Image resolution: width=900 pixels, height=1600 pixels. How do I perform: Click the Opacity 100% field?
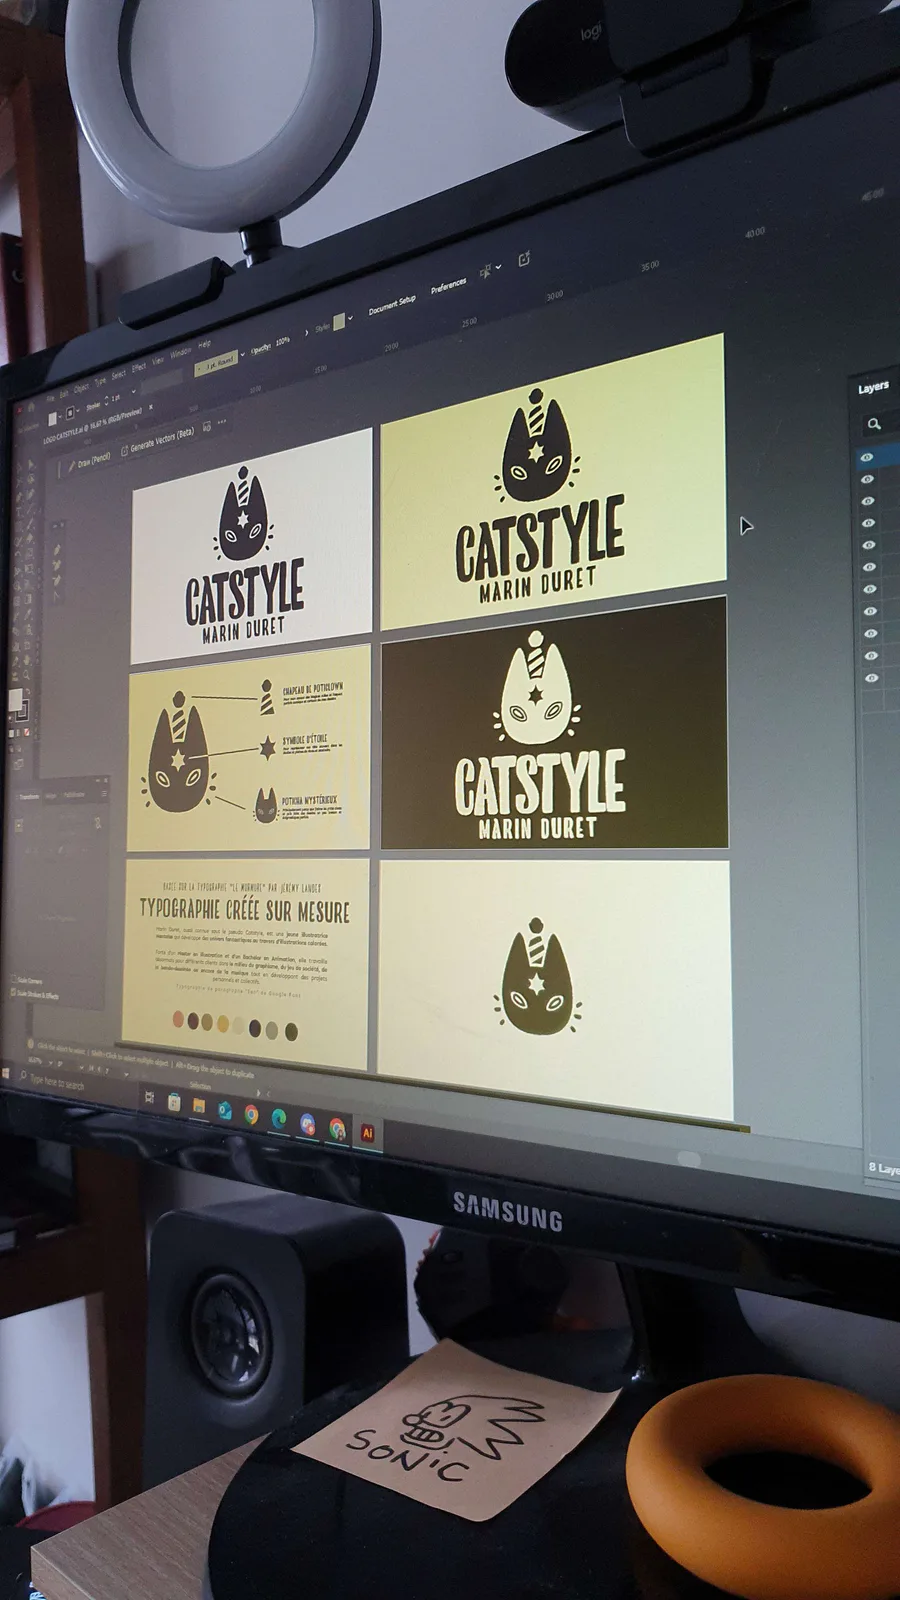(x=283, y=341)
